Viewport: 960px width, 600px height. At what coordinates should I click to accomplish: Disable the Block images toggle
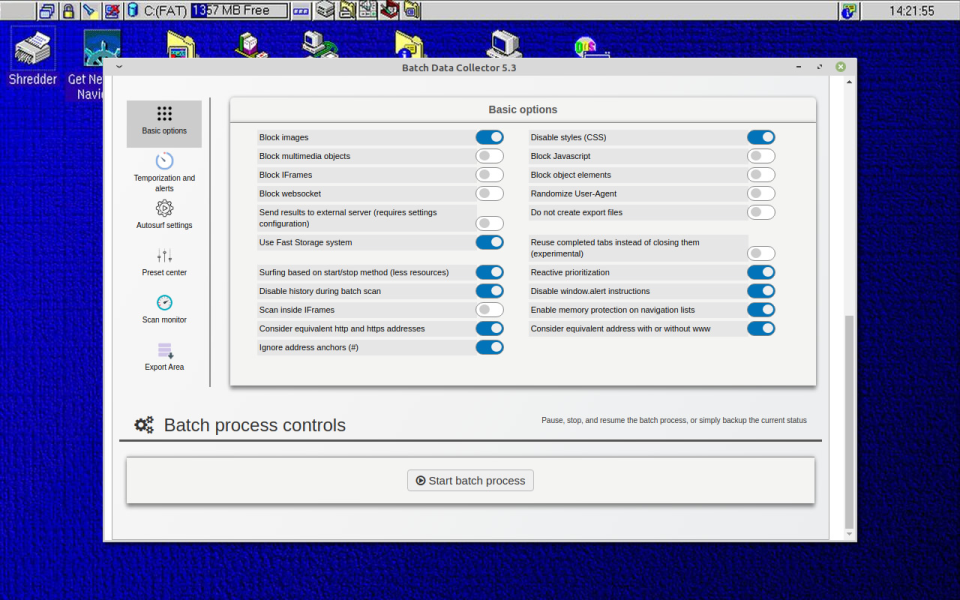489,137
